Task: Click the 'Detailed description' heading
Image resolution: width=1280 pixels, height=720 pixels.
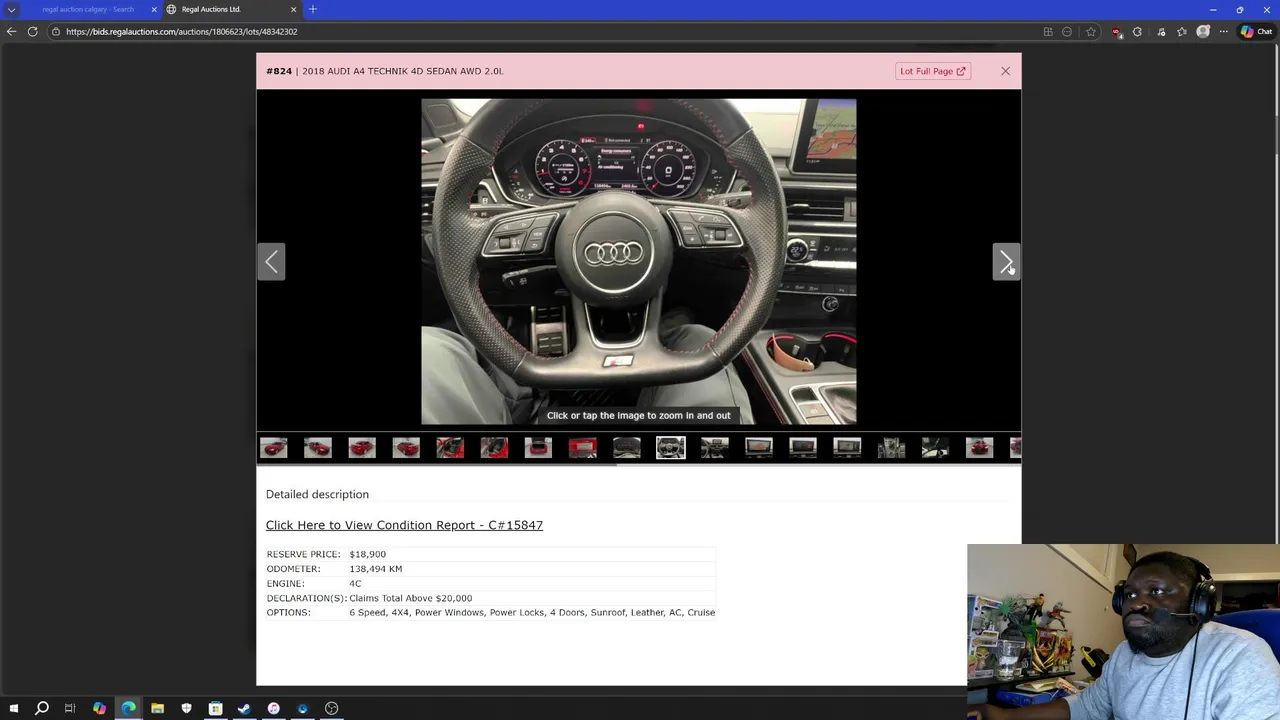Action: point(317,494)
